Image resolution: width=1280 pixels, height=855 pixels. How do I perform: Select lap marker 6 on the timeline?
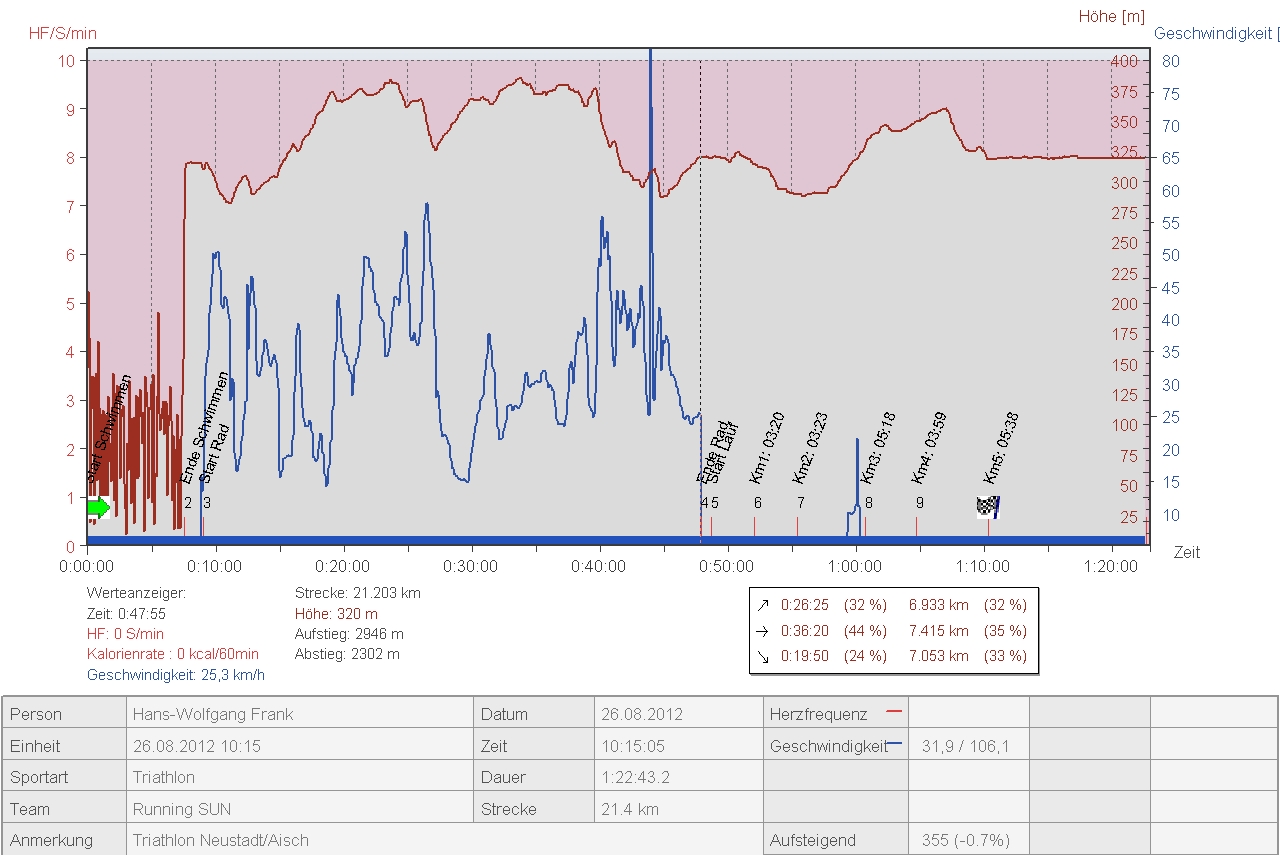[x=758, y=504]
